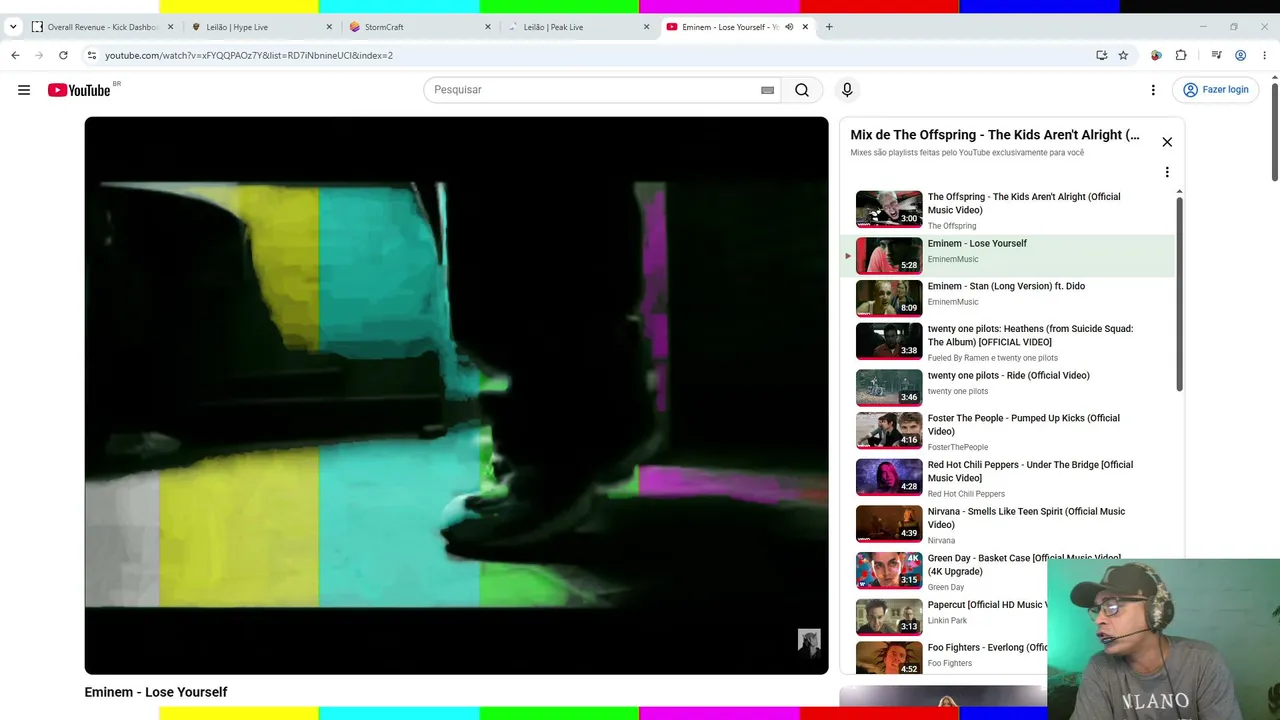Mute the Eminem tab audio icon
The image size is (1280, 720).
click(x=789, y=27)
